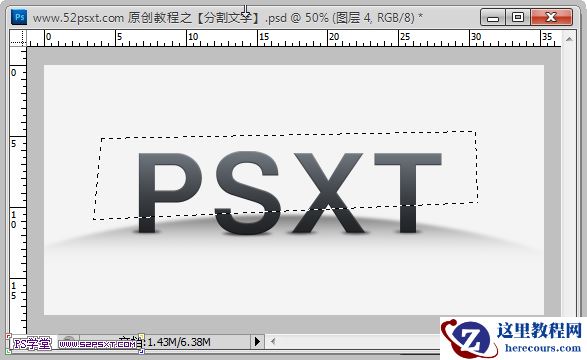Viewport: 587px width, 360px height.
Task: Click the document title www.52psxt.com text
Action: [78, 18]
